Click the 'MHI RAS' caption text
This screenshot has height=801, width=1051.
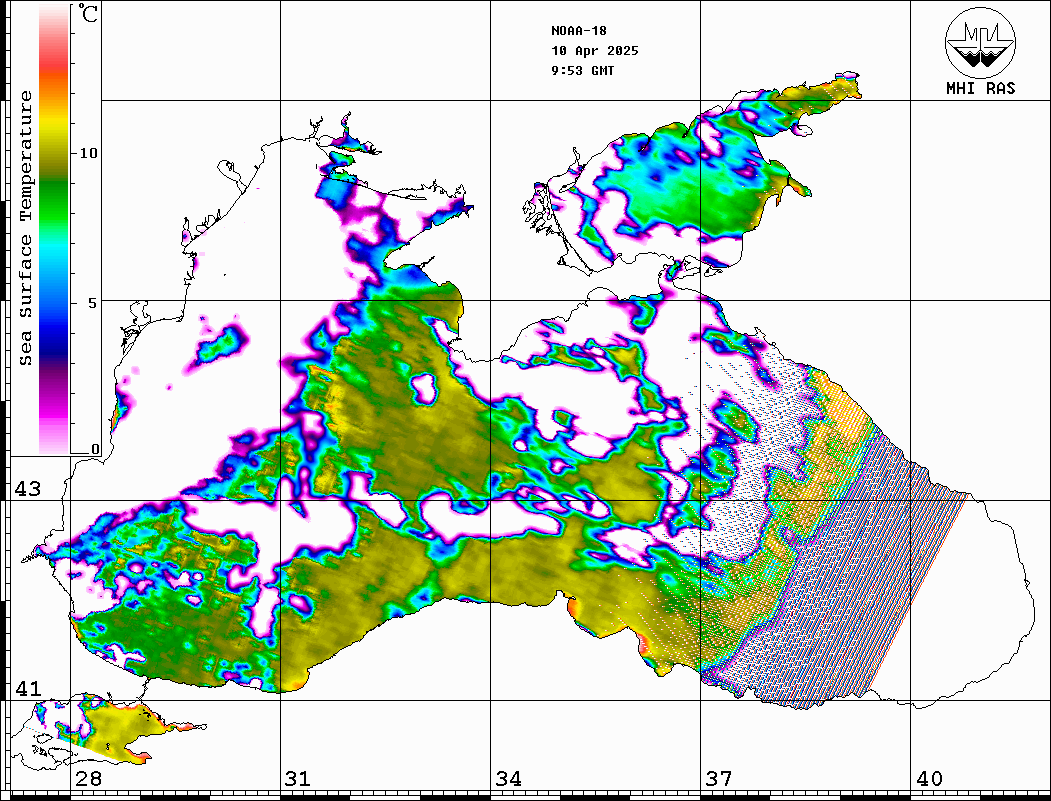point(980,88)
